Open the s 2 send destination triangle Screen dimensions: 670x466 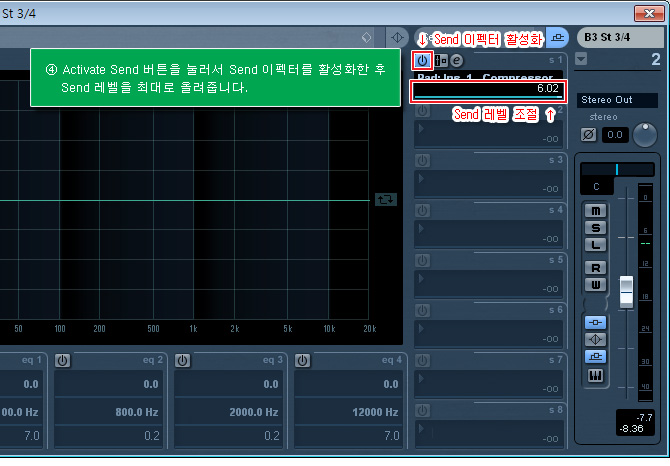coord(421,128)
